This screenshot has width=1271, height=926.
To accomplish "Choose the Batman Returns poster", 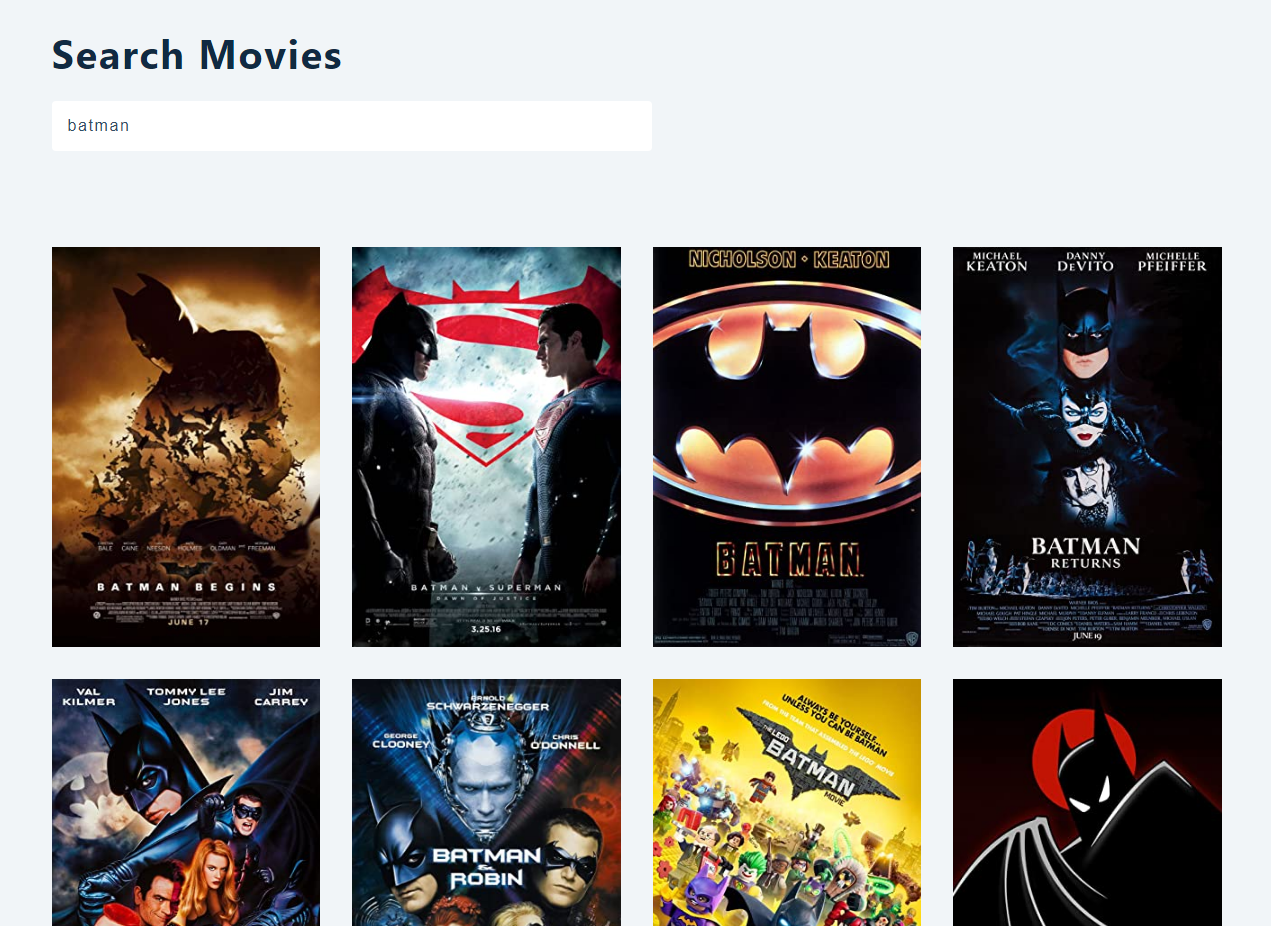I will click(x=1087, y=447).
